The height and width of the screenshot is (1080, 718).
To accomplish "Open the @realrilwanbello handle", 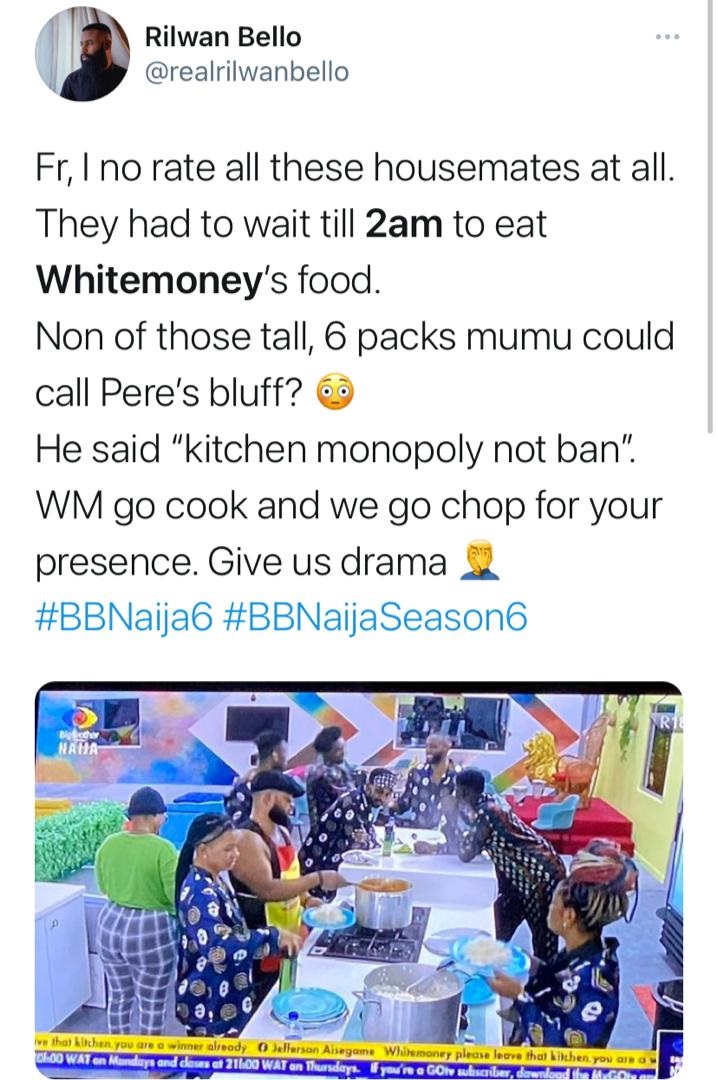I will point(247,72).
